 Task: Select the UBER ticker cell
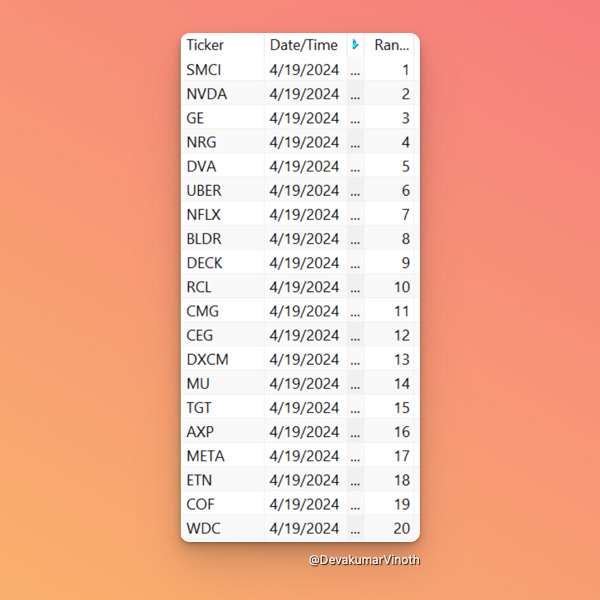222,190
